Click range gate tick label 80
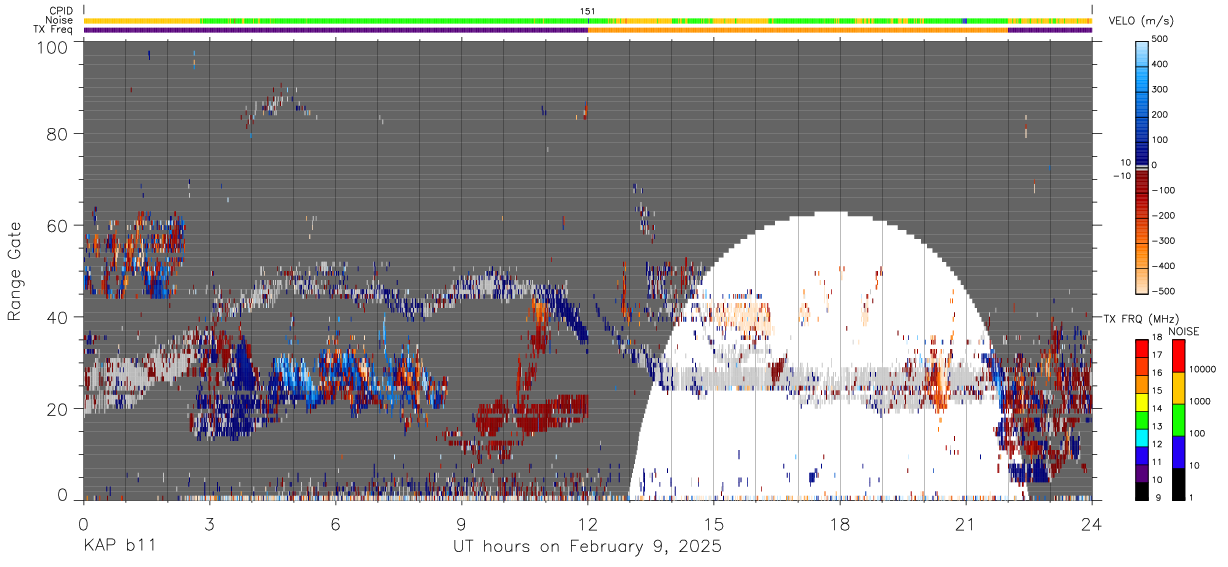Viewport: 1228px width, 567px height. [56, 134]
